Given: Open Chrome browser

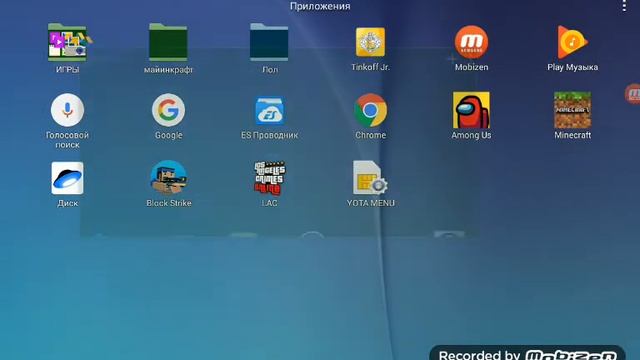Looking at the screenshot, I should click(370, 110).
